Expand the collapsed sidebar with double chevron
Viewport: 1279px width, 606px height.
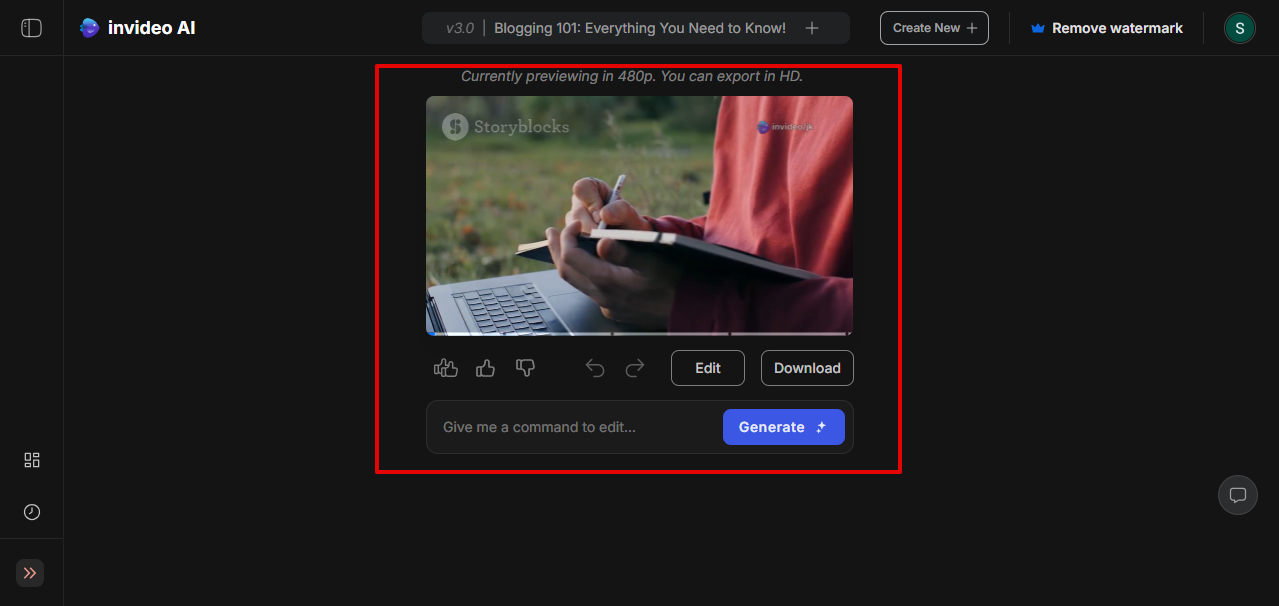[29, 572]
